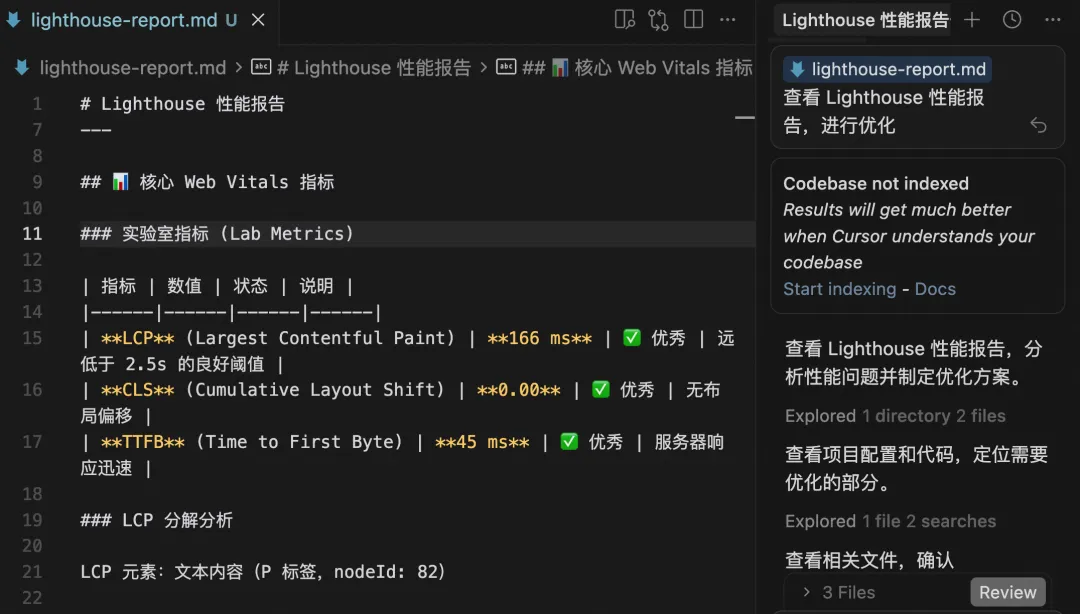The height and width of the screenshot is (614, 1080).
Task: Click the restore checkpoint arrow icon
Action: (x=1038, y=125)
